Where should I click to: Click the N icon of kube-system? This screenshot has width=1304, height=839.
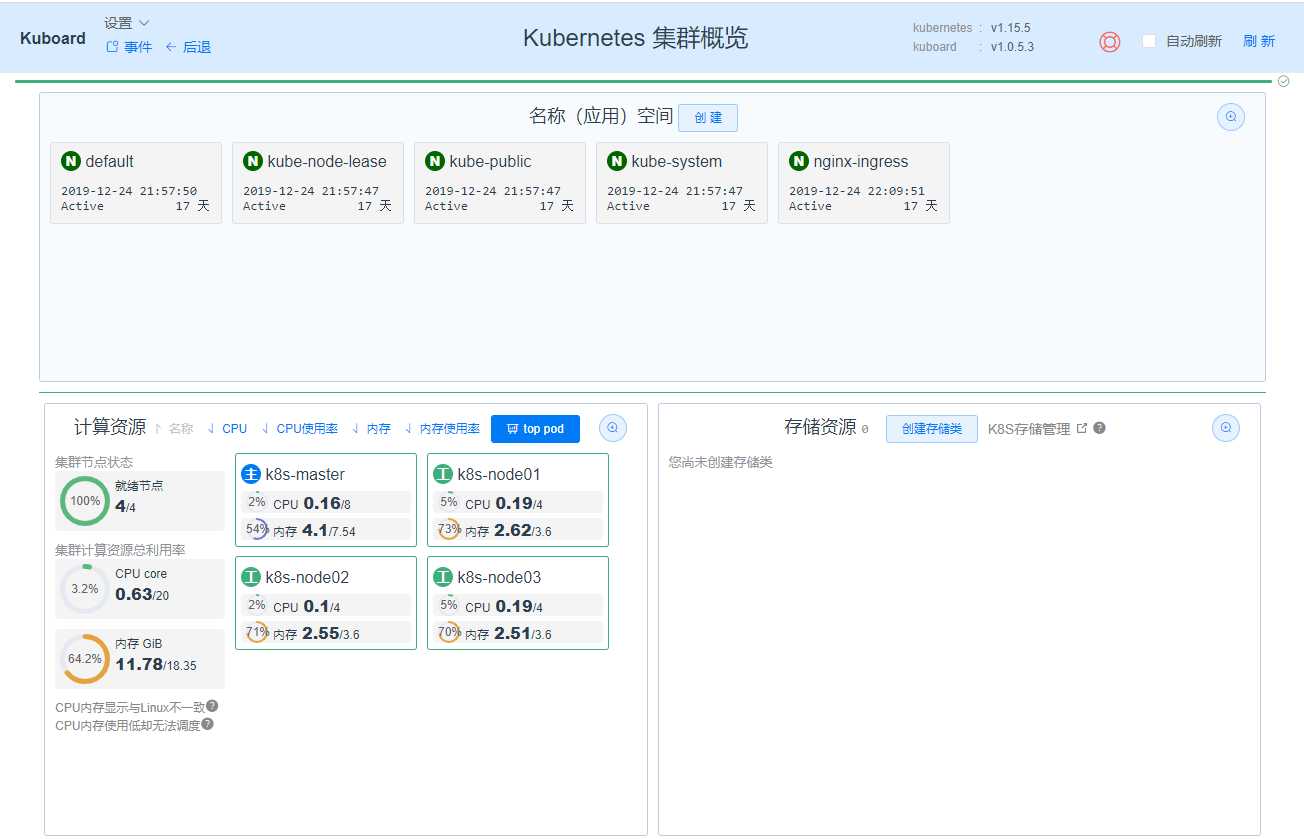point(617,161)
